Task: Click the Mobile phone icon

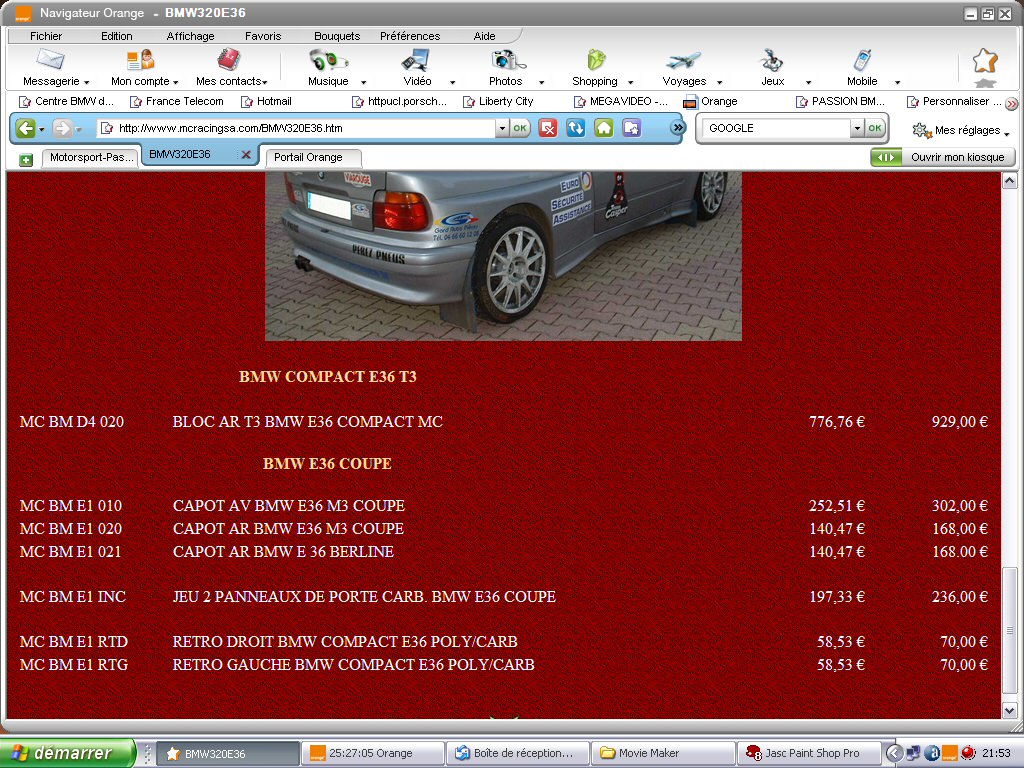Action: pyautogui.click(x=862, y=60)
